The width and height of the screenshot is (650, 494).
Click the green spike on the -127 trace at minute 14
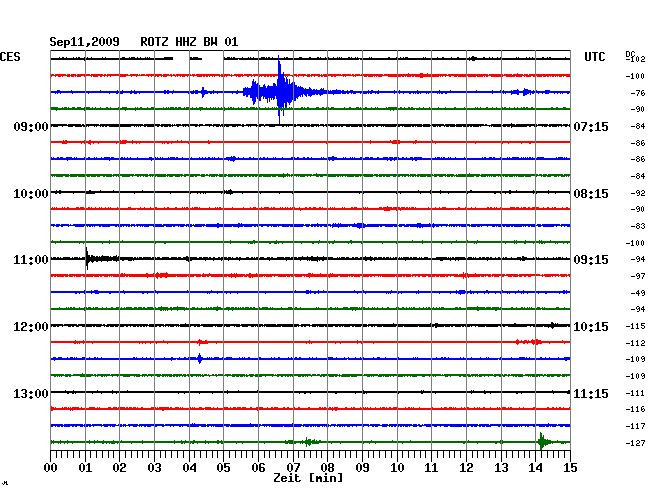point(541,442)
